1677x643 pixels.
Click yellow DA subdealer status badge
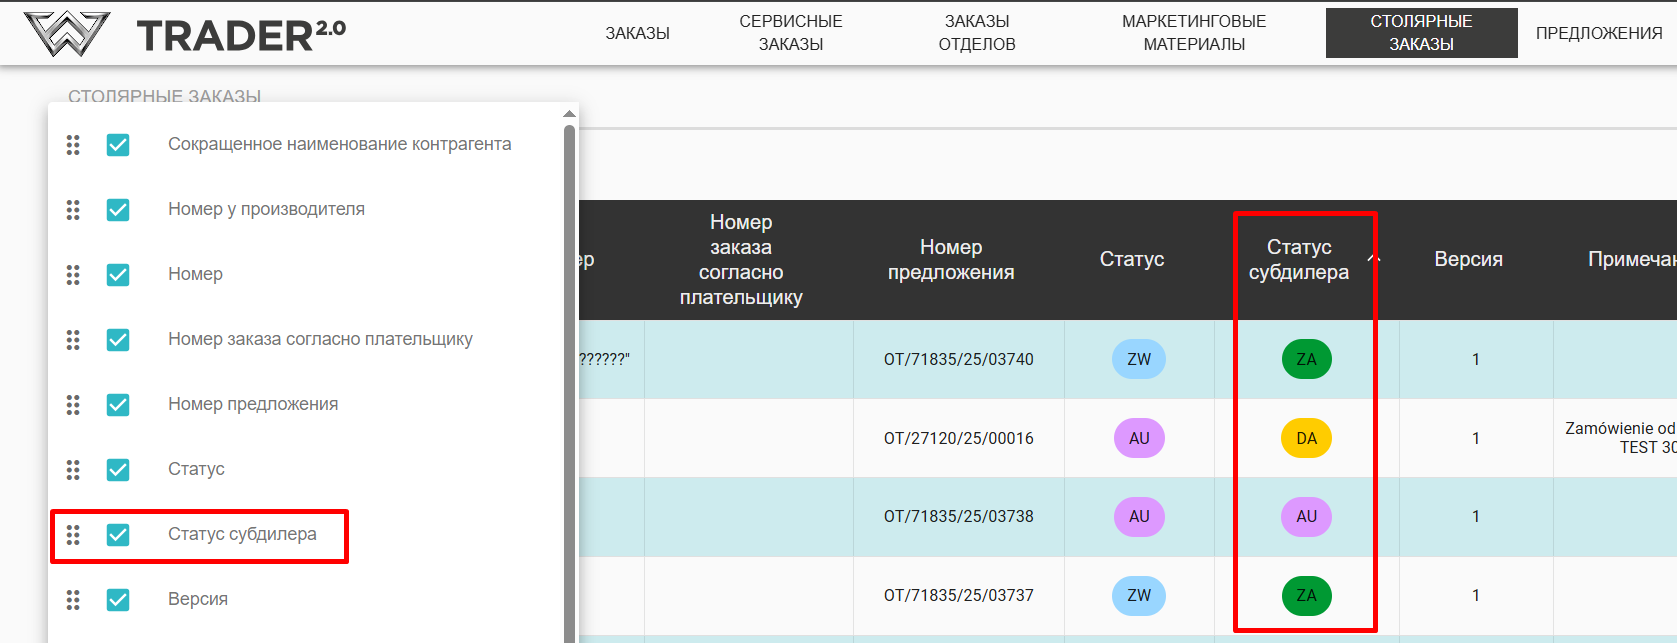point(1306,438)
